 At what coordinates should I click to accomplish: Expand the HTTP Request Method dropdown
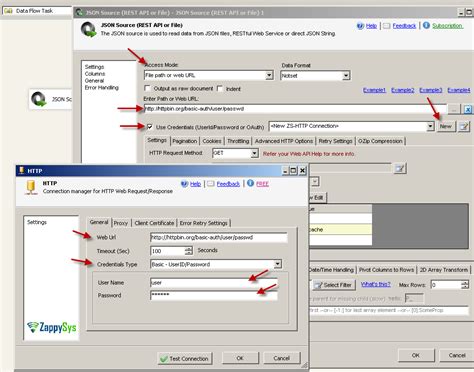(254, 153)
